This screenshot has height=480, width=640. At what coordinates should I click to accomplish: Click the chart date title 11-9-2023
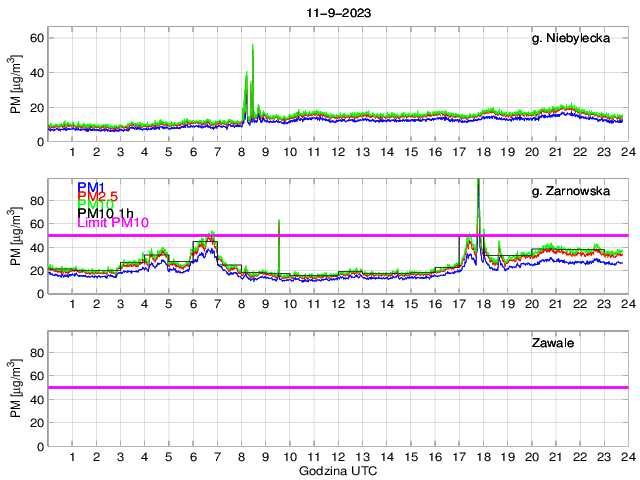tap(335, 12)
